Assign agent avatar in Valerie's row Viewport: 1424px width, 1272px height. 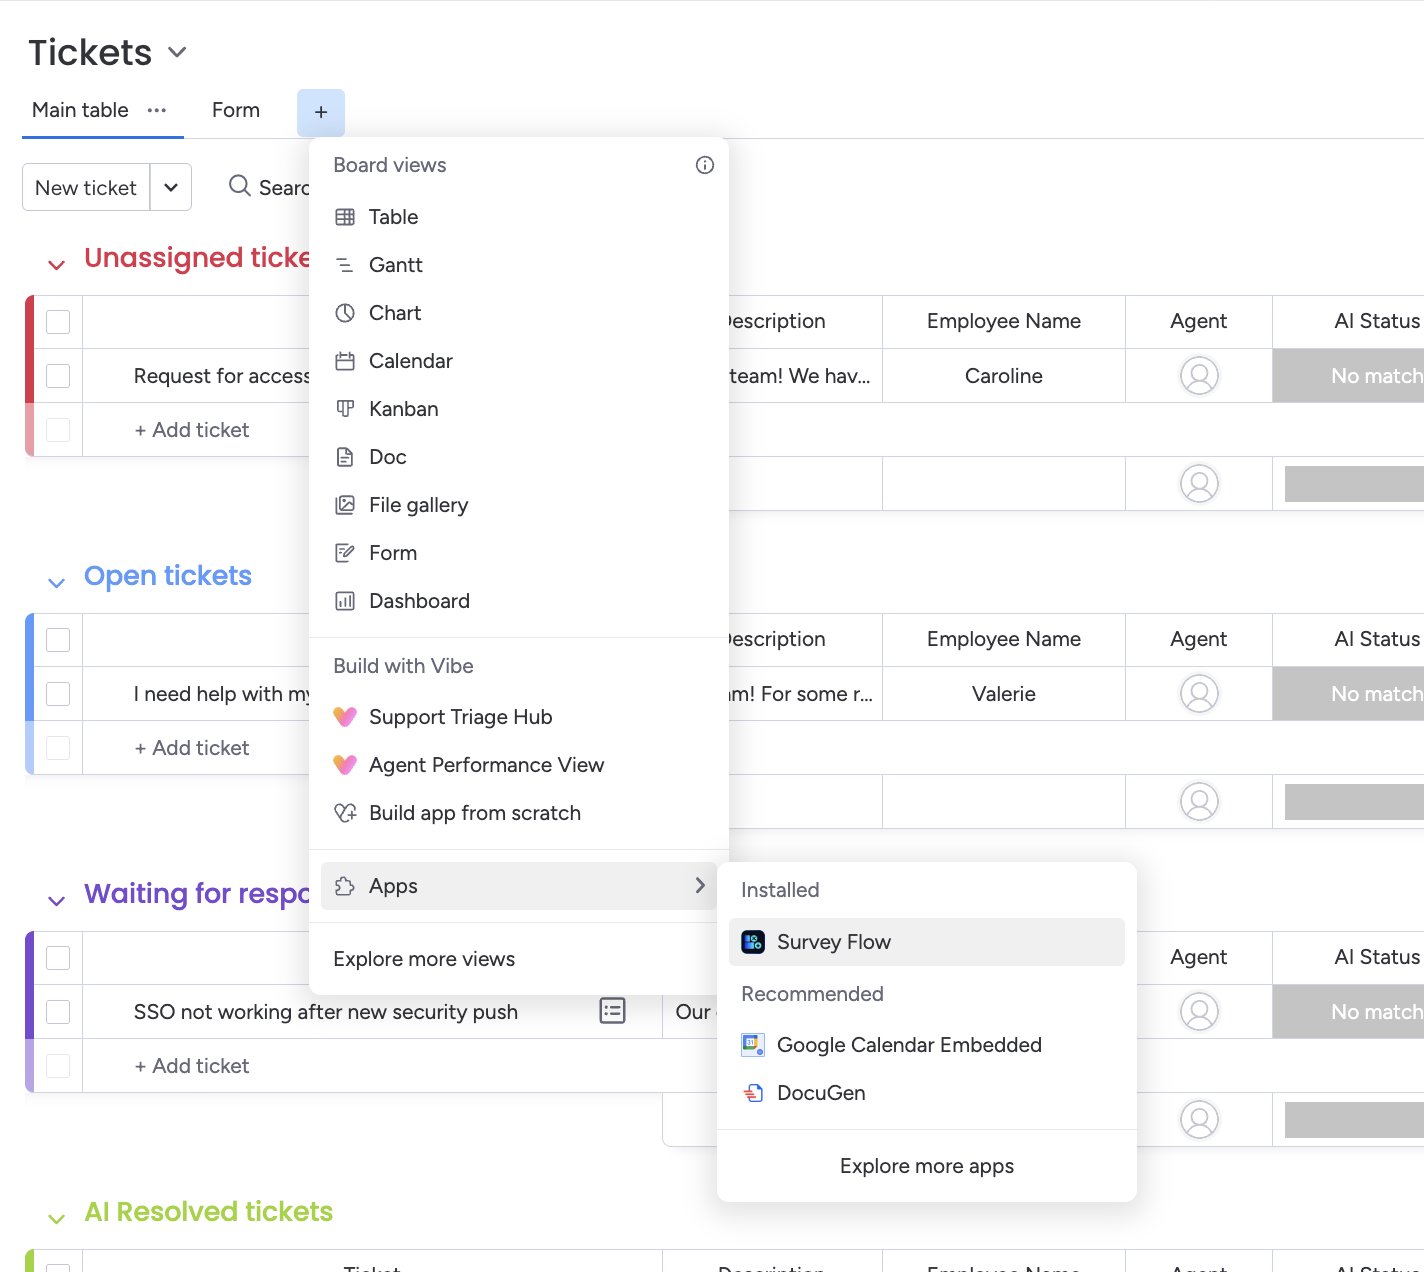coord(1199,694)
